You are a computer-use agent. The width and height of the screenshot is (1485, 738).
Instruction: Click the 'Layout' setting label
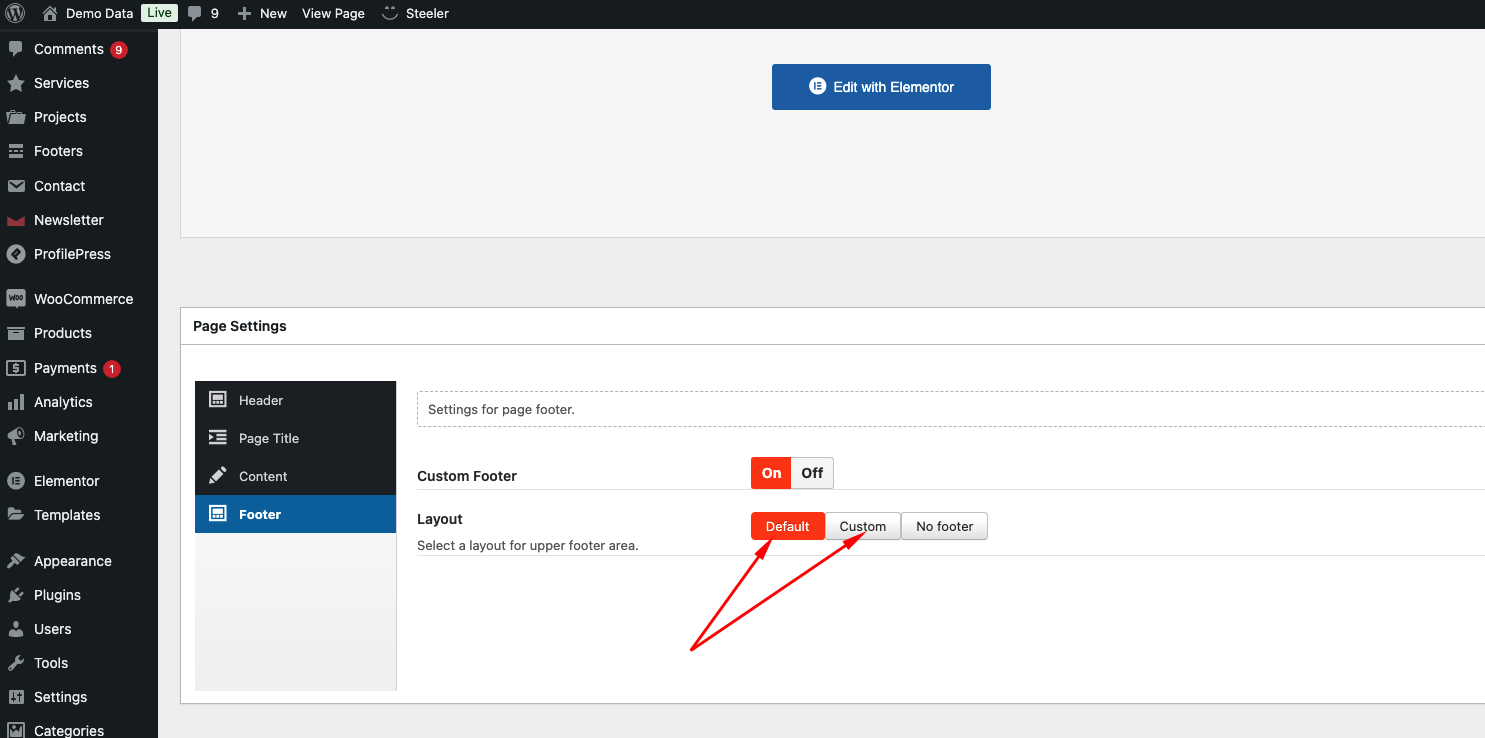[440, 519]
